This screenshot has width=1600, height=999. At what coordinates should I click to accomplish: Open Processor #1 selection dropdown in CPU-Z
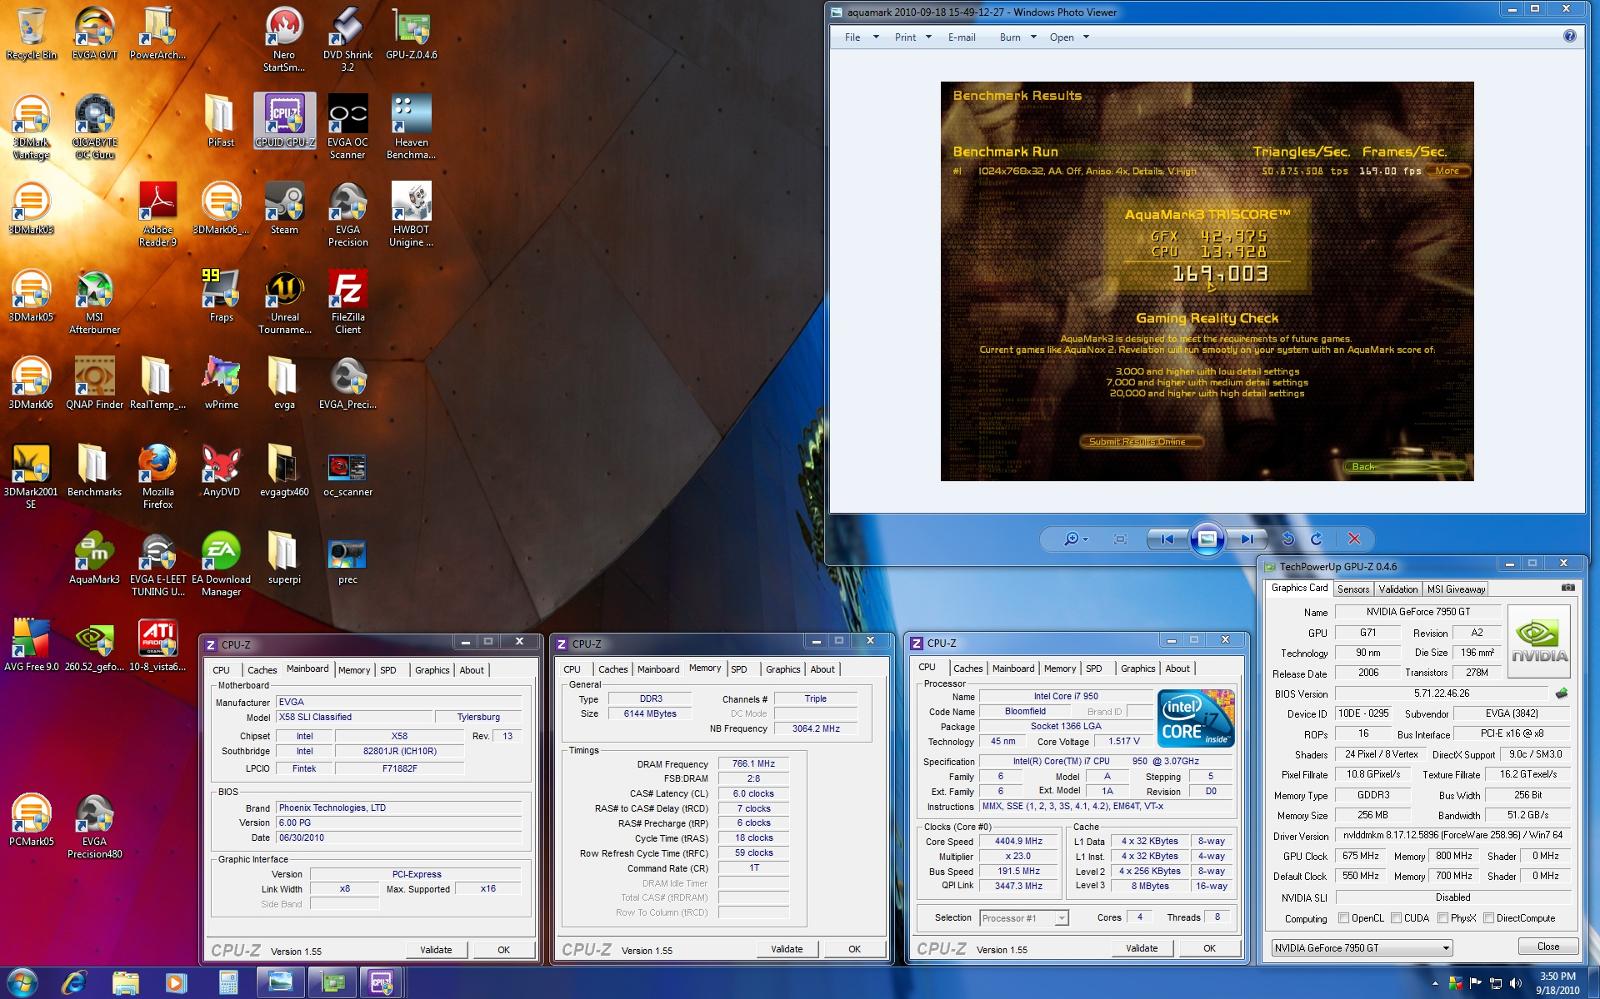[x=1024, y=918]
